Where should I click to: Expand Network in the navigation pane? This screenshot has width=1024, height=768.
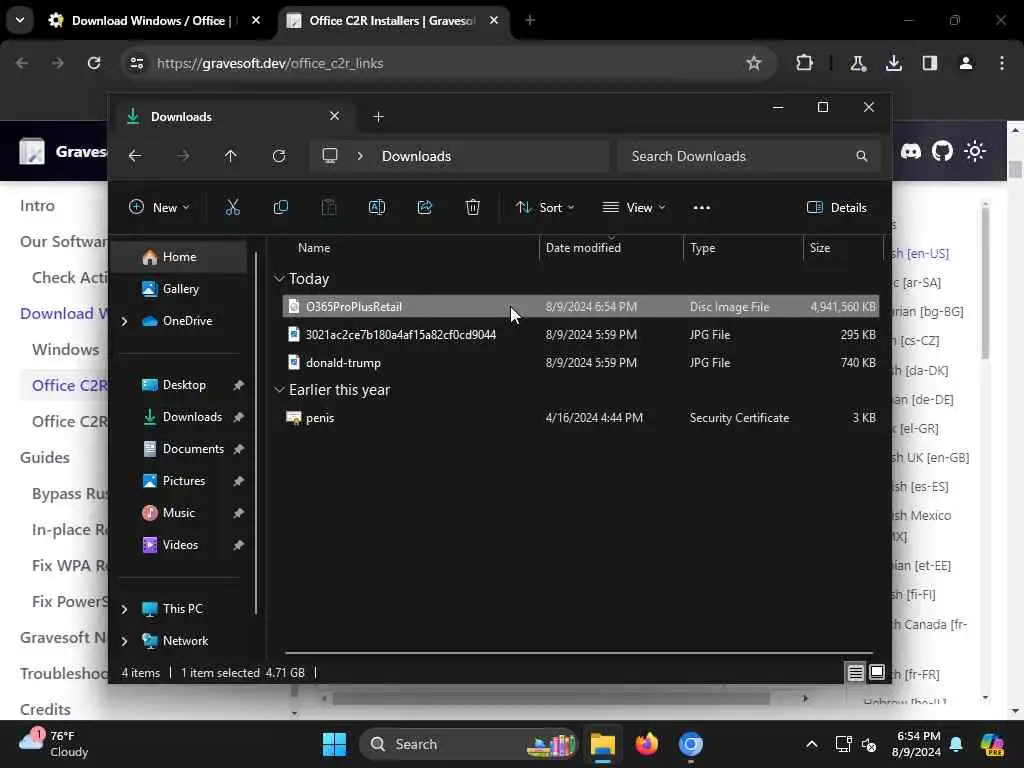point(124,641)
